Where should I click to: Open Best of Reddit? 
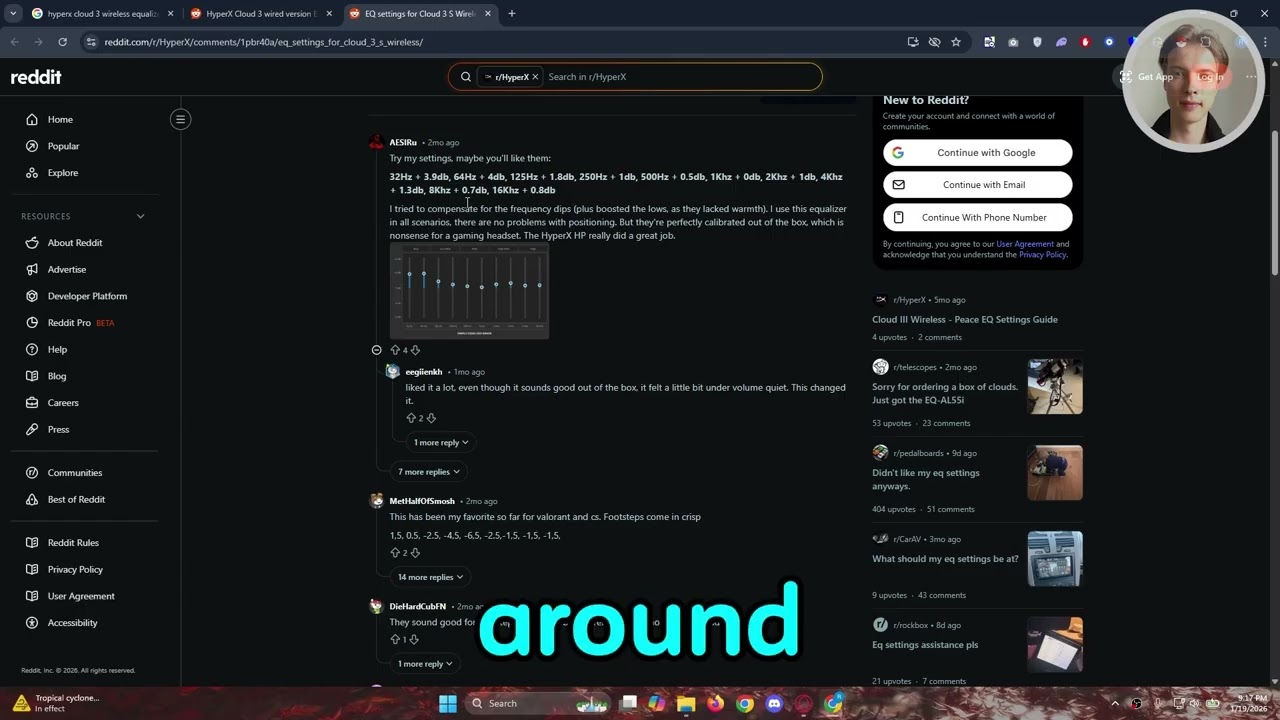76,499
